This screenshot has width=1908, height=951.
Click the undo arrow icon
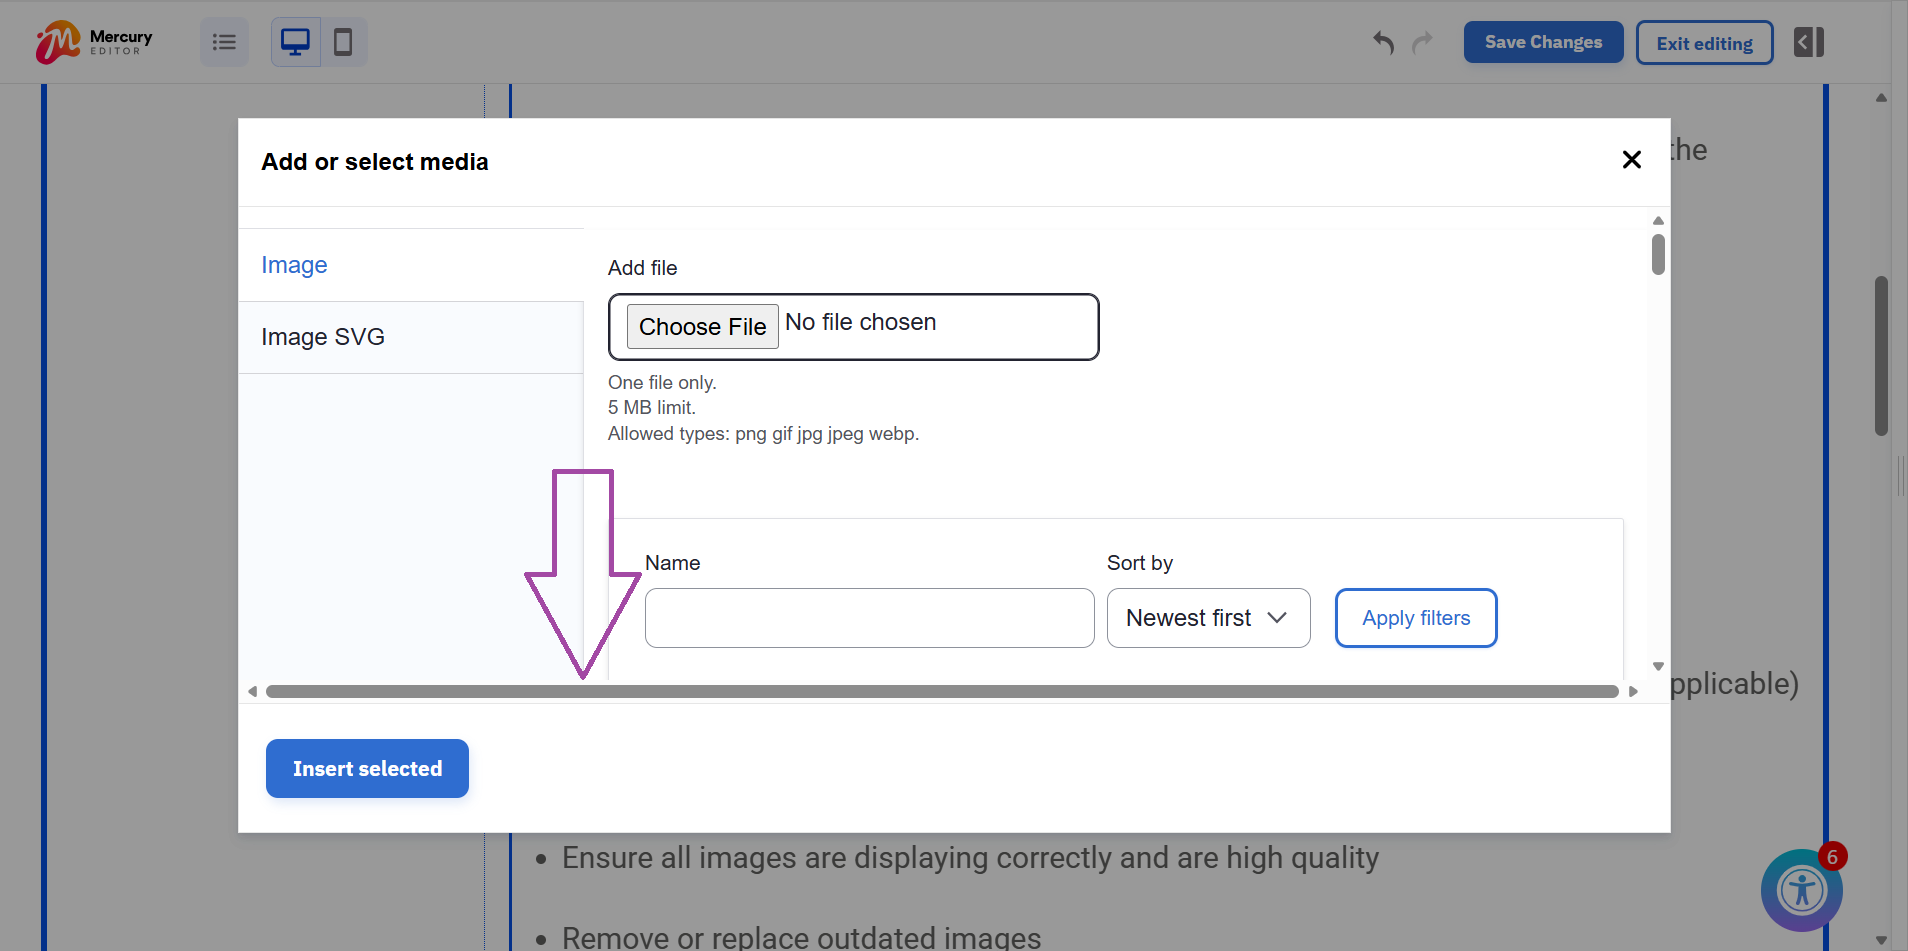(x=1383, y=43)
